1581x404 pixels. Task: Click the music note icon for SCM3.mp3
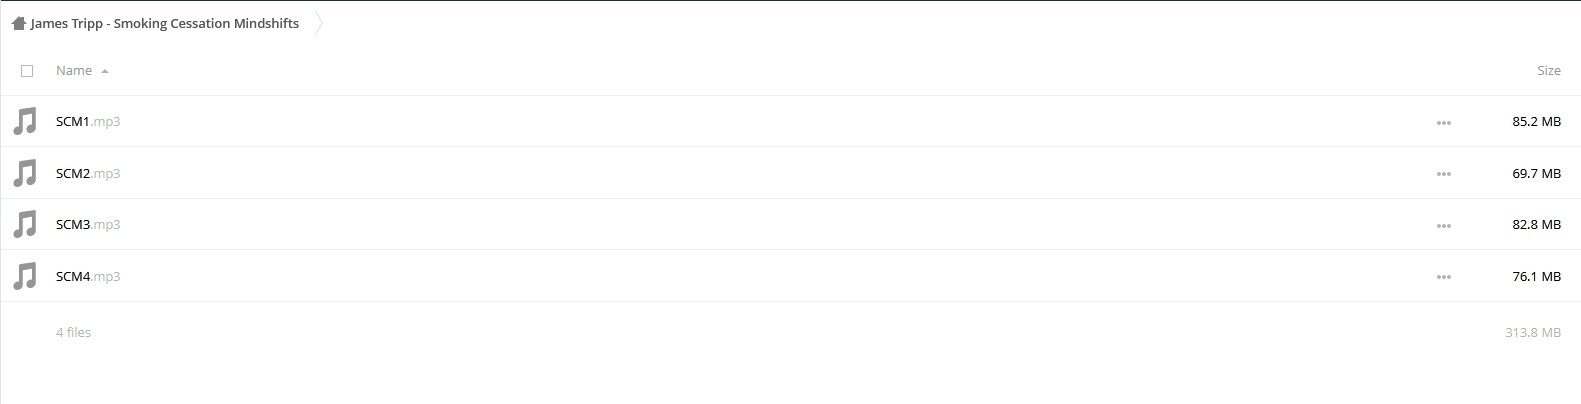pyautogui.click(x=25, y=224)
